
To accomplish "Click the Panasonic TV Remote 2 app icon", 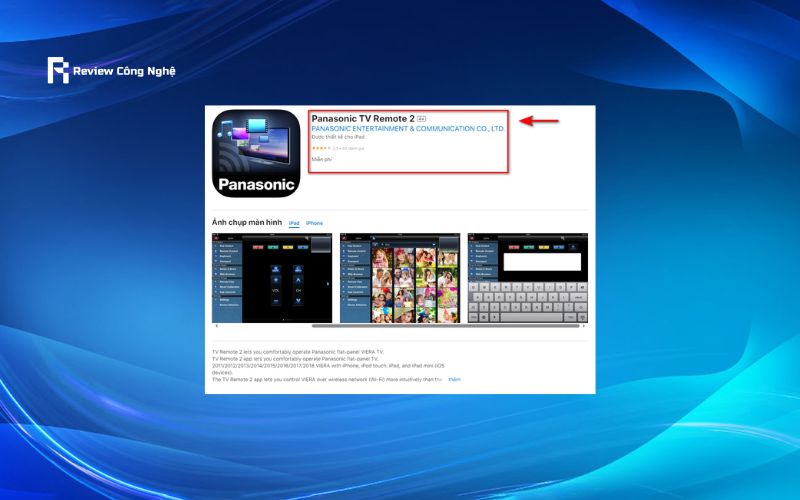I will (x=256, y=153).
